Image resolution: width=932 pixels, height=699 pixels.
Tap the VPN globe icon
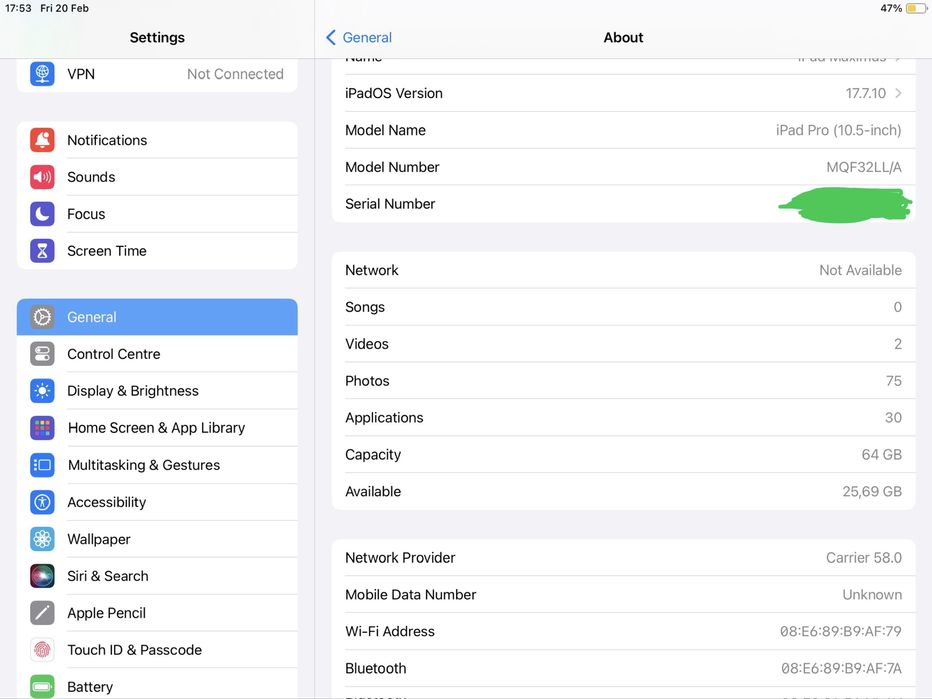coord(42,74)
